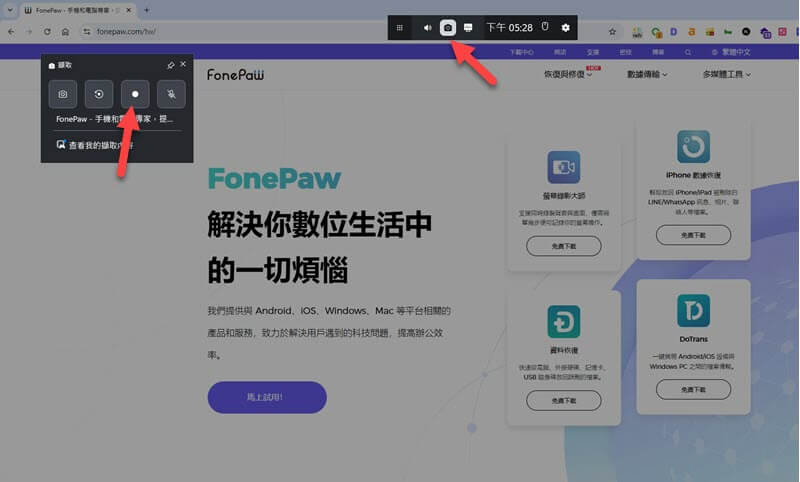The image size is (800, 482).
Task: Expand the 多媒體工具 menu
Action: coord(727,74)
